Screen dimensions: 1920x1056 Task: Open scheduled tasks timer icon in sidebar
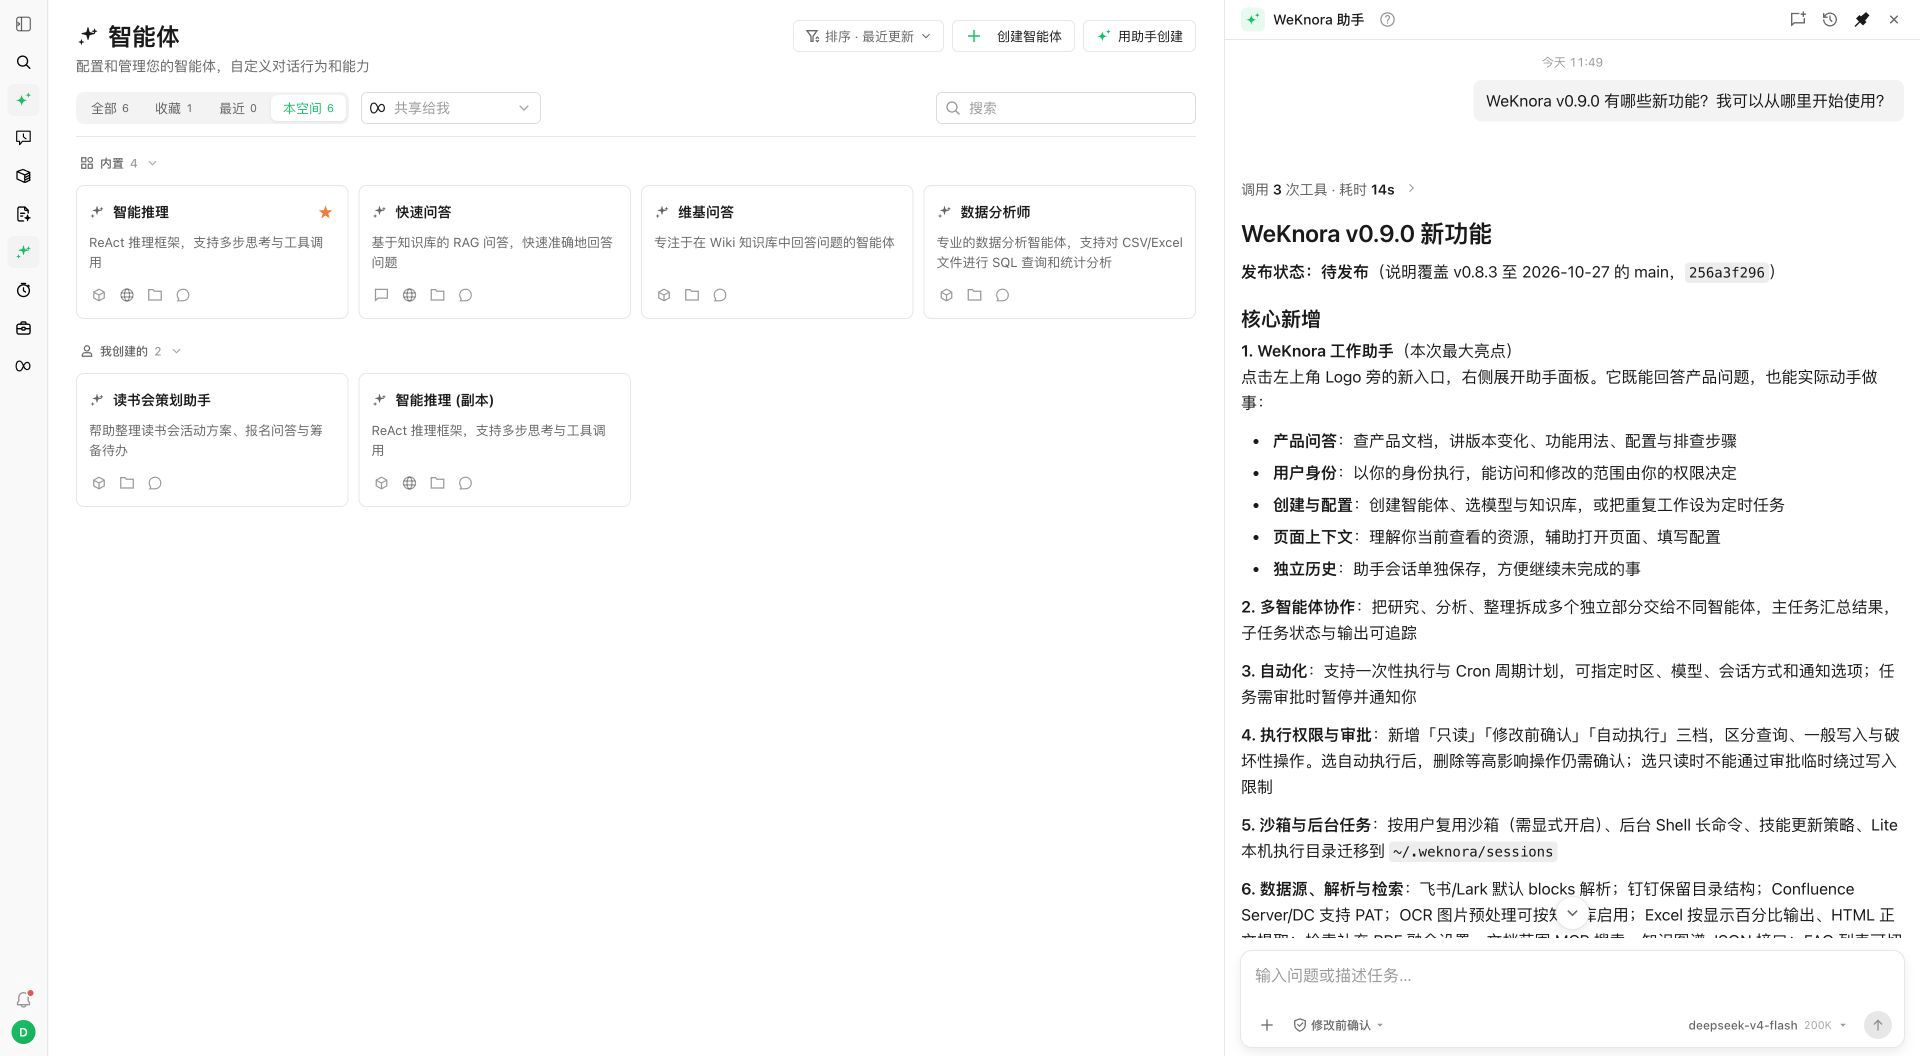(24, 290)
